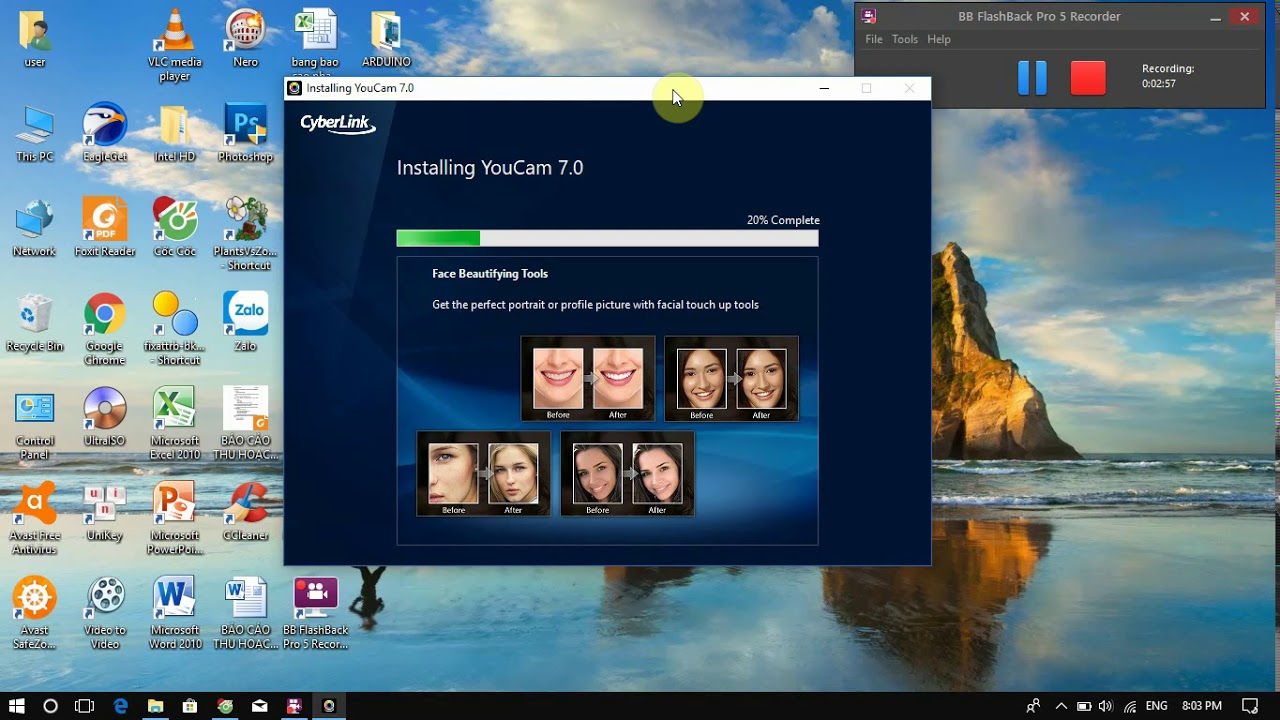Image resolution: width=1280 pixels, height=720 pixels.
Task: Open Microsoft Store from taskbar
Action: (x=190, y=706)
